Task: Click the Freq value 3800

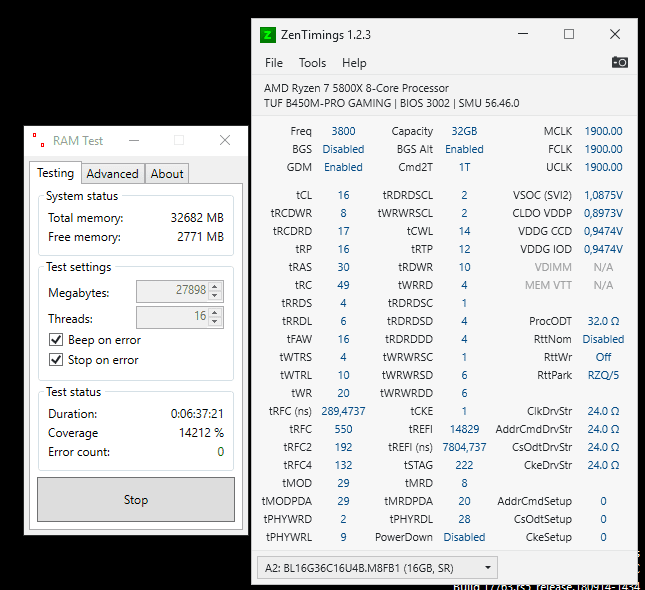Action: (x=343, y=131)
